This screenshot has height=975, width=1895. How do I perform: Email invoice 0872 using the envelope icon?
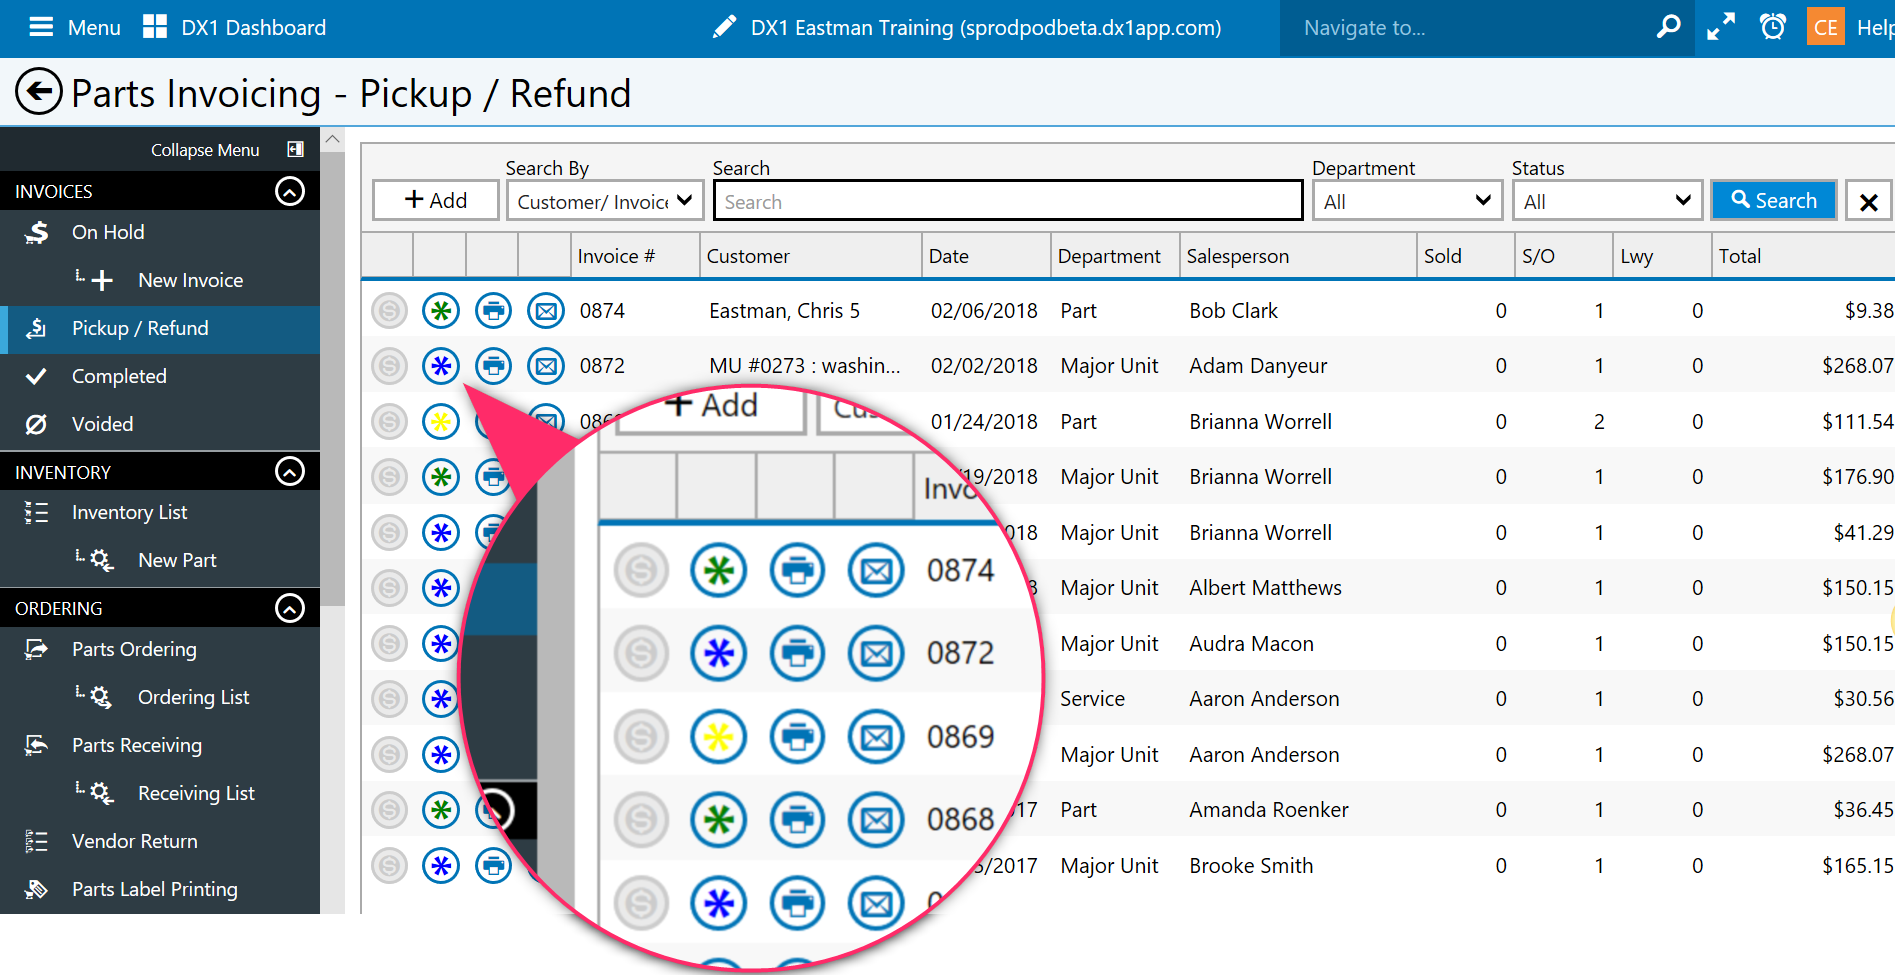pos(546,366)
